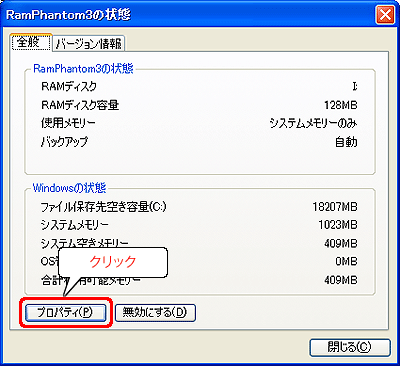This screenshot has height=366, width=400.
Task: Close the RamPhantom3の状態 window with X
Action: click(x=385, y=15)
